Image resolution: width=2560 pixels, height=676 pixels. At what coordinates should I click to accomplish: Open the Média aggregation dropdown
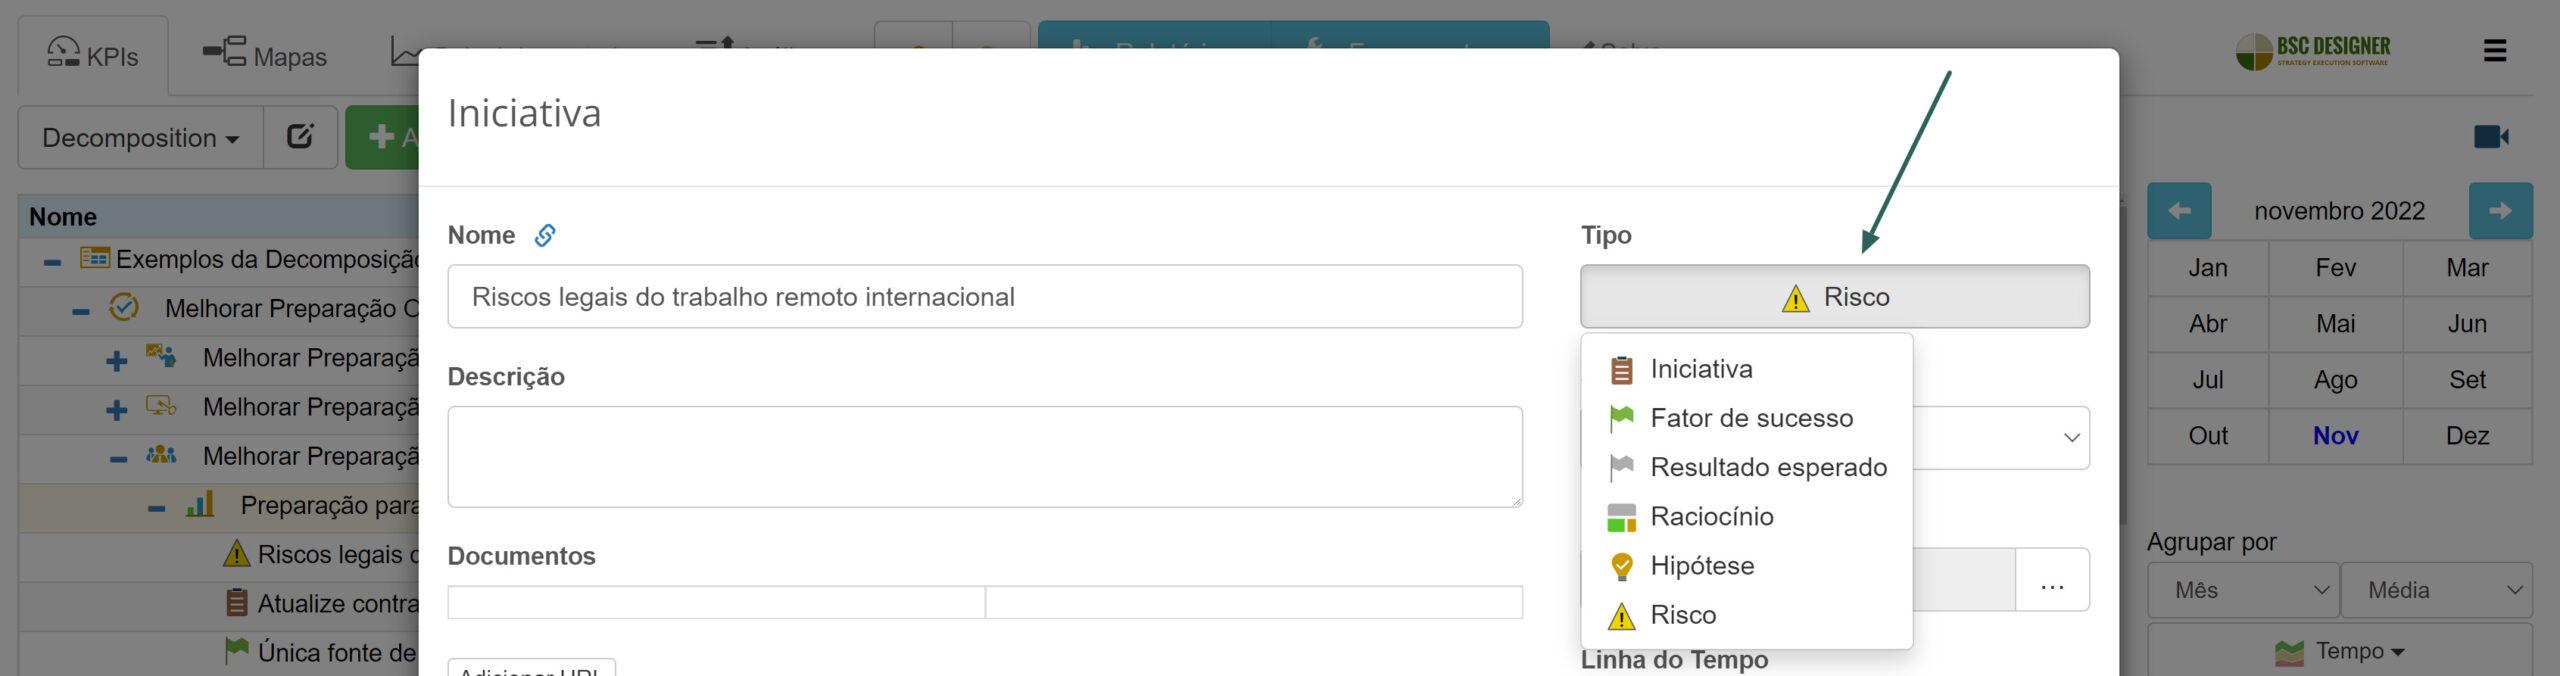click(2436, 590)
